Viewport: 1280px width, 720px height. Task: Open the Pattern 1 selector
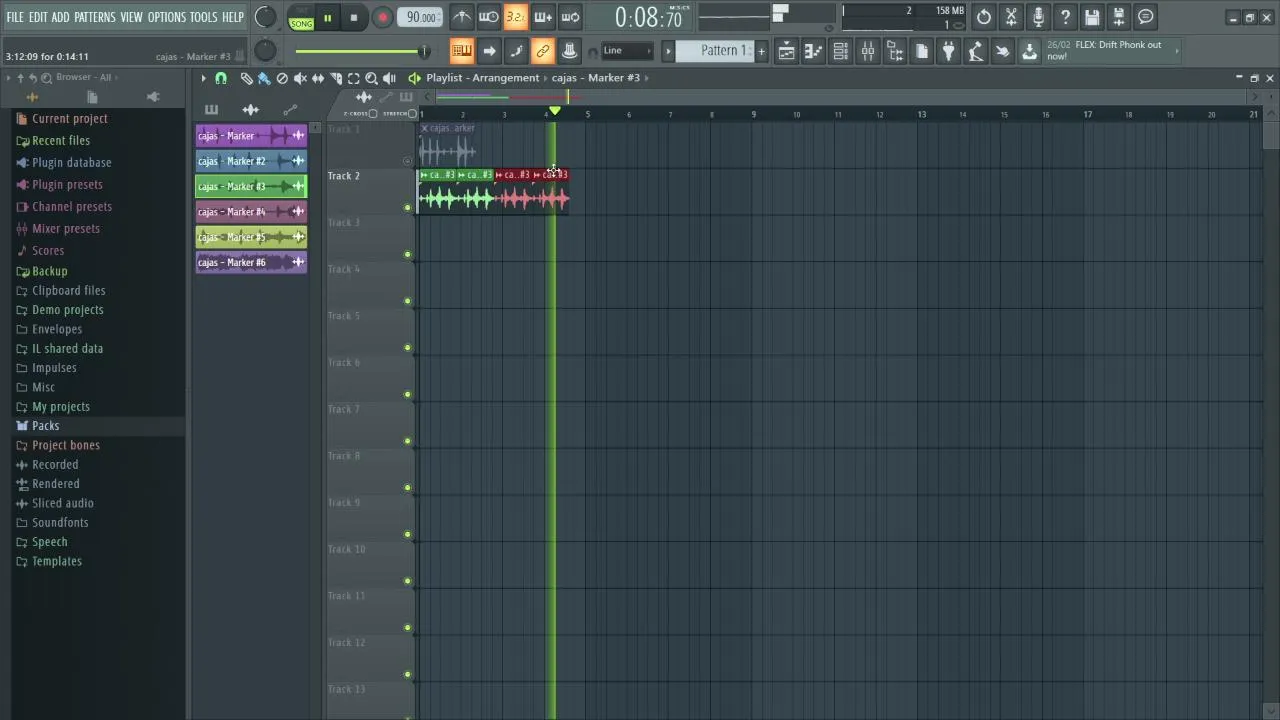coord(717,51)
